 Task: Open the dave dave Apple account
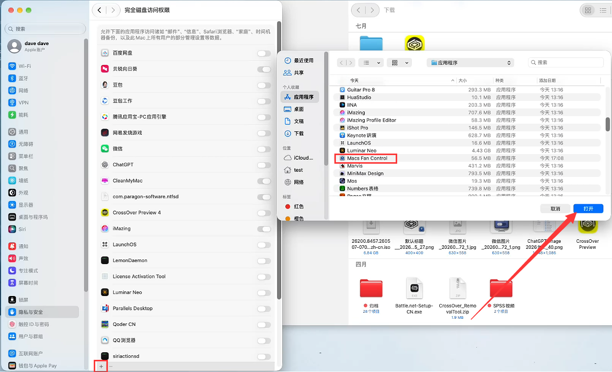(x=29, y=46)
